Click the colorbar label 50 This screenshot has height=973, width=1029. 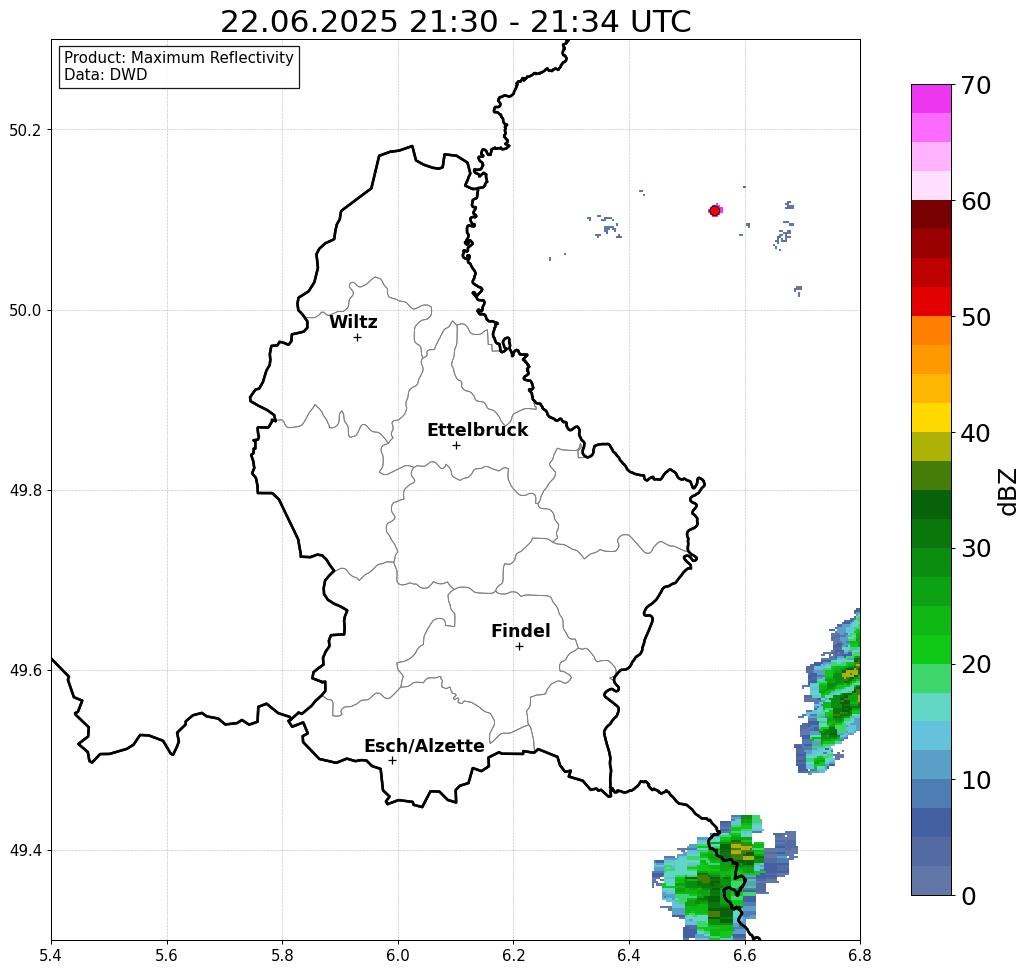pyautogui.click(x=976, y=317)
